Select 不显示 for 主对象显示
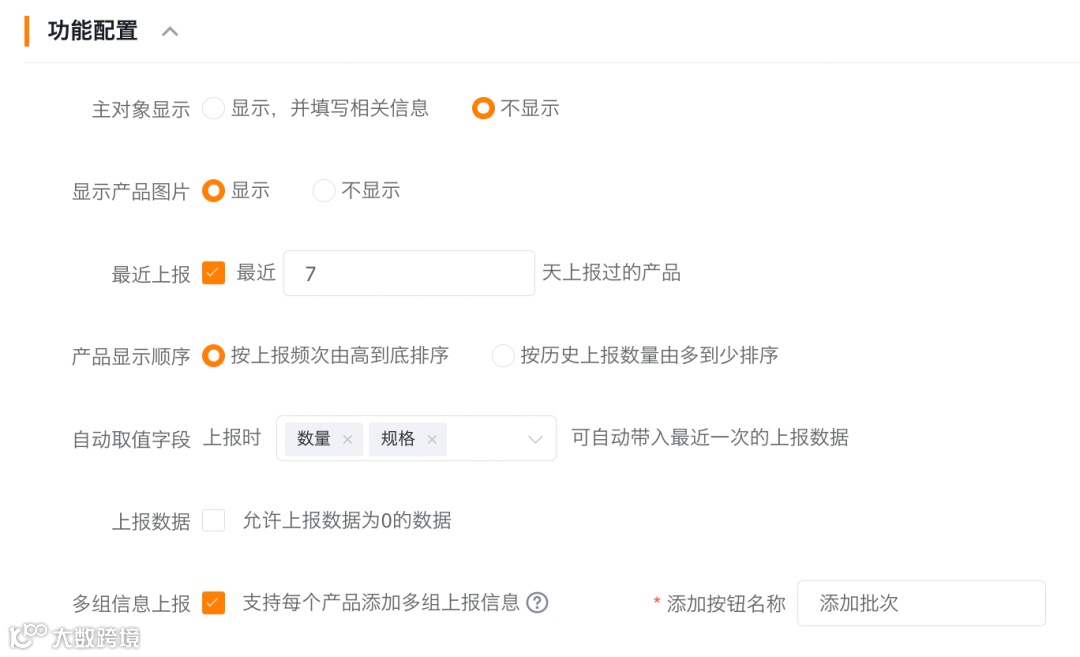Viewport: 1080px width, 657px height. click(484, 108)
